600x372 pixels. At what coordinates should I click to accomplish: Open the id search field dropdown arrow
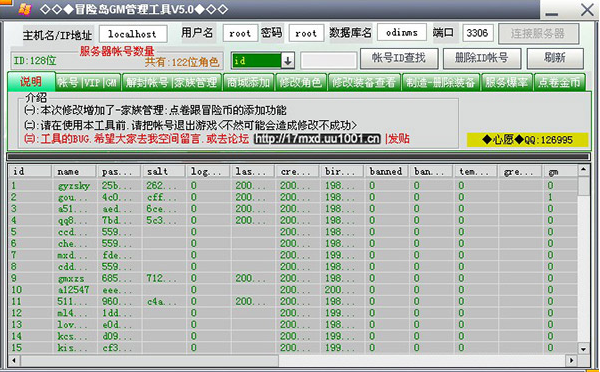(288, 60)
